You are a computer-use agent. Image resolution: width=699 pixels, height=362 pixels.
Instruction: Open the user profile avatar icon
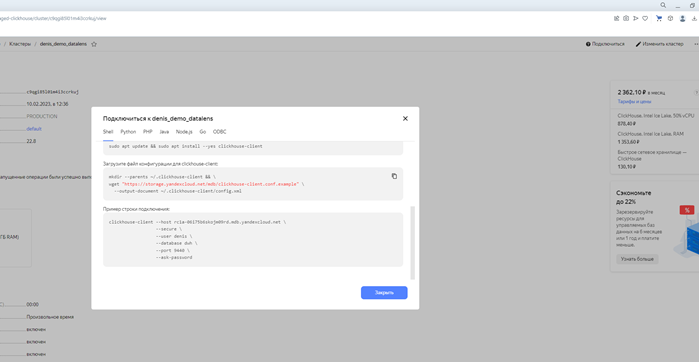pyautogui.click(x=683, y=18)
